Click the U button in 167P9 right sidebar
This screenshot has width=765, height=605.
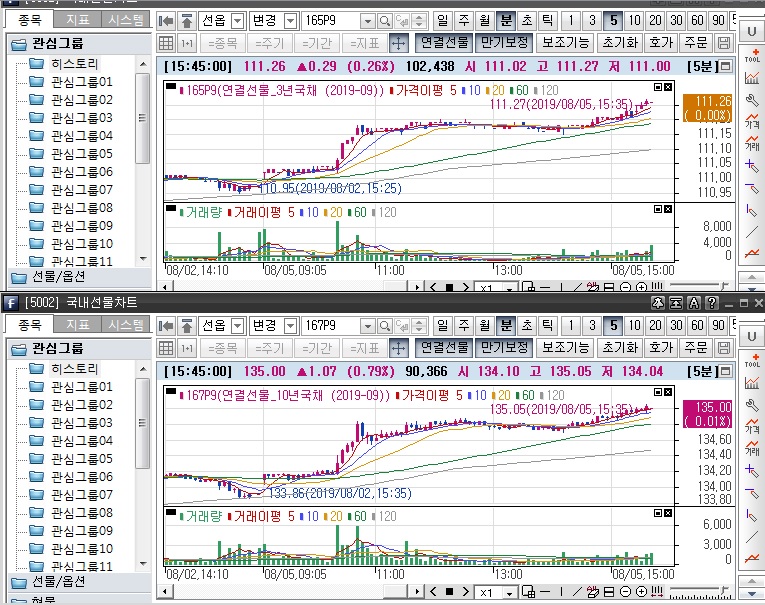[752, 337]
